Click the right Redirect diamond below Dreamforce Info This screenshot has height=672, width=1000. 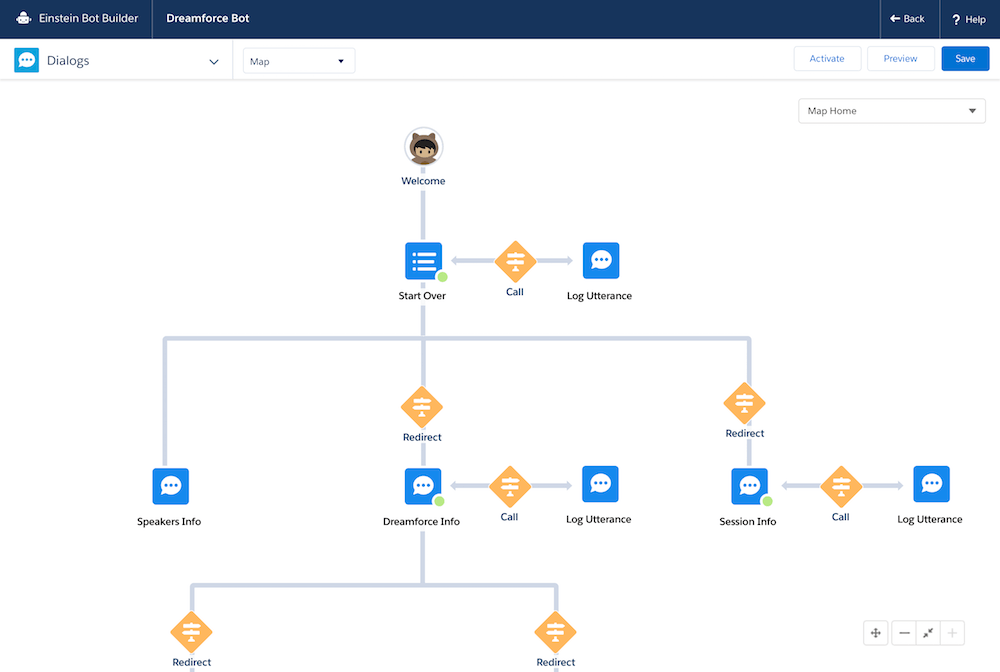point(555,632)
